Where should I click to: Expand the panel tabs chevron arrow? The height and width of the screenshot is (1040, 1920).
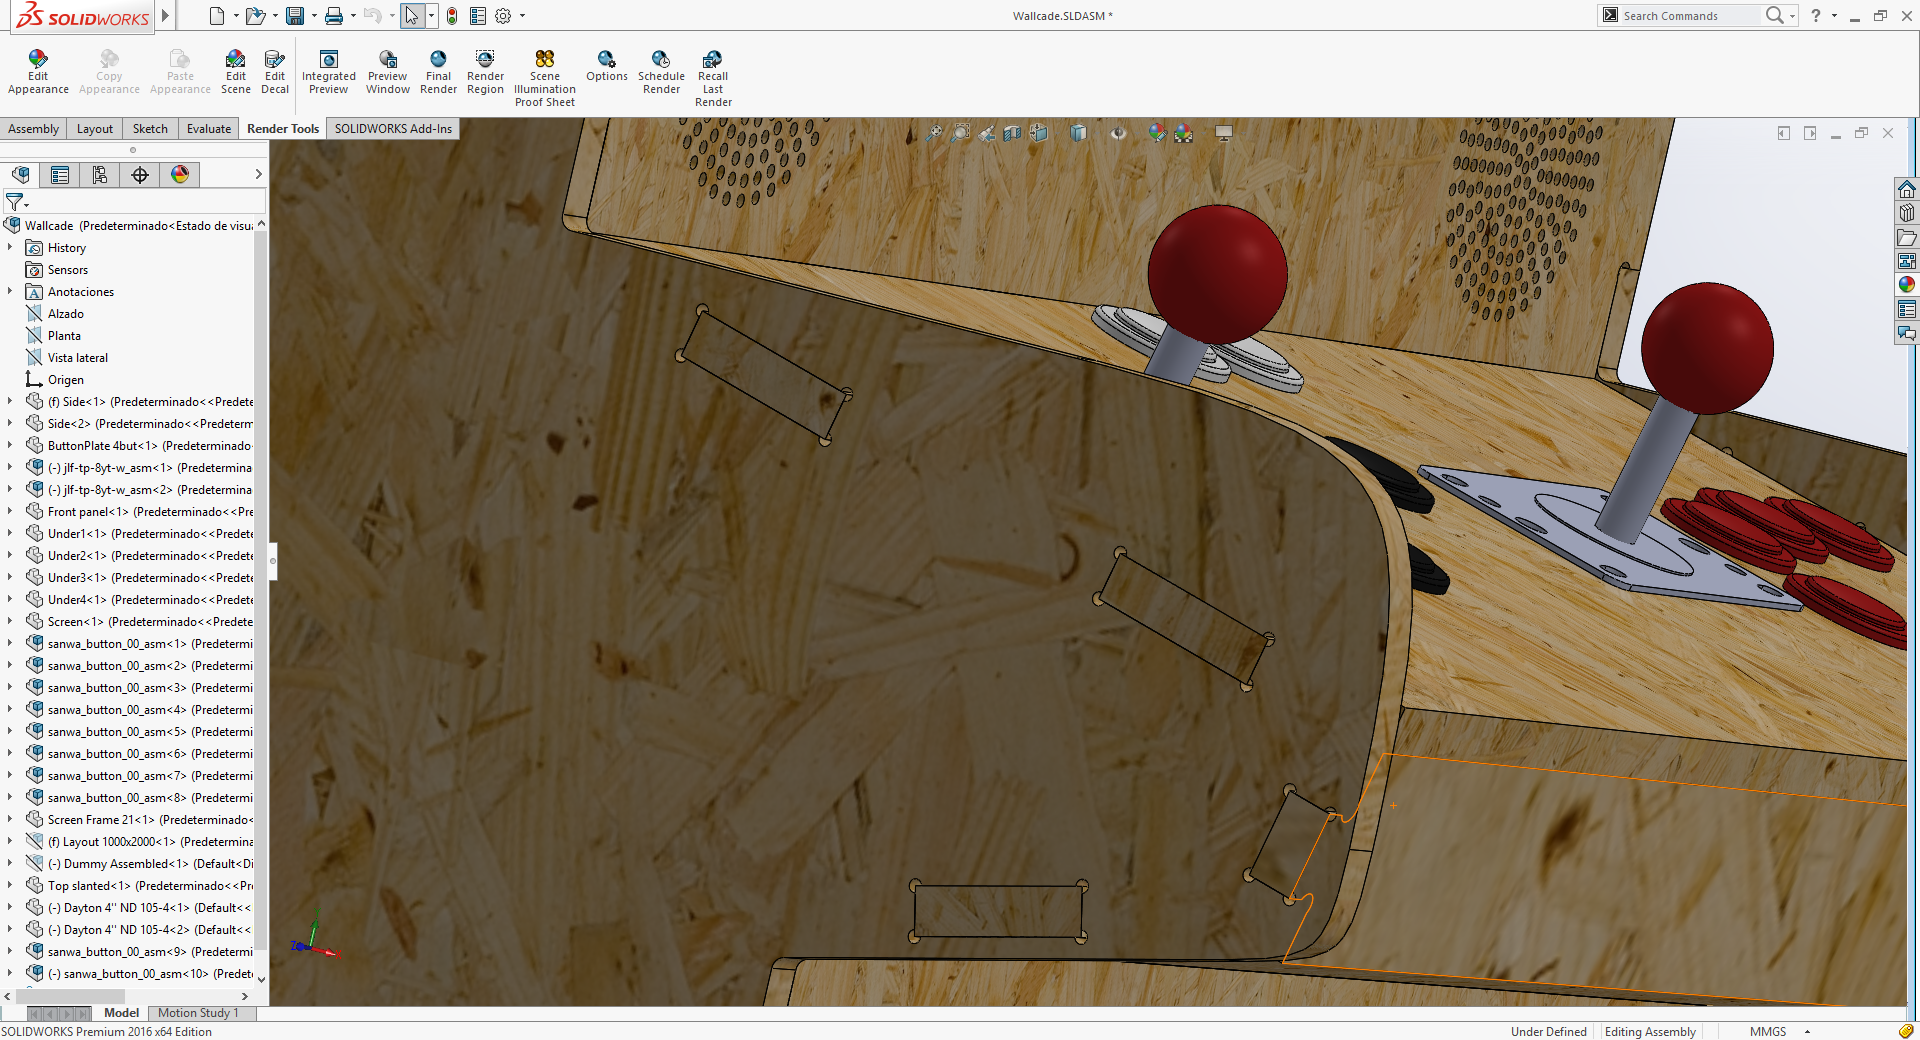click(x=258, y=174)
